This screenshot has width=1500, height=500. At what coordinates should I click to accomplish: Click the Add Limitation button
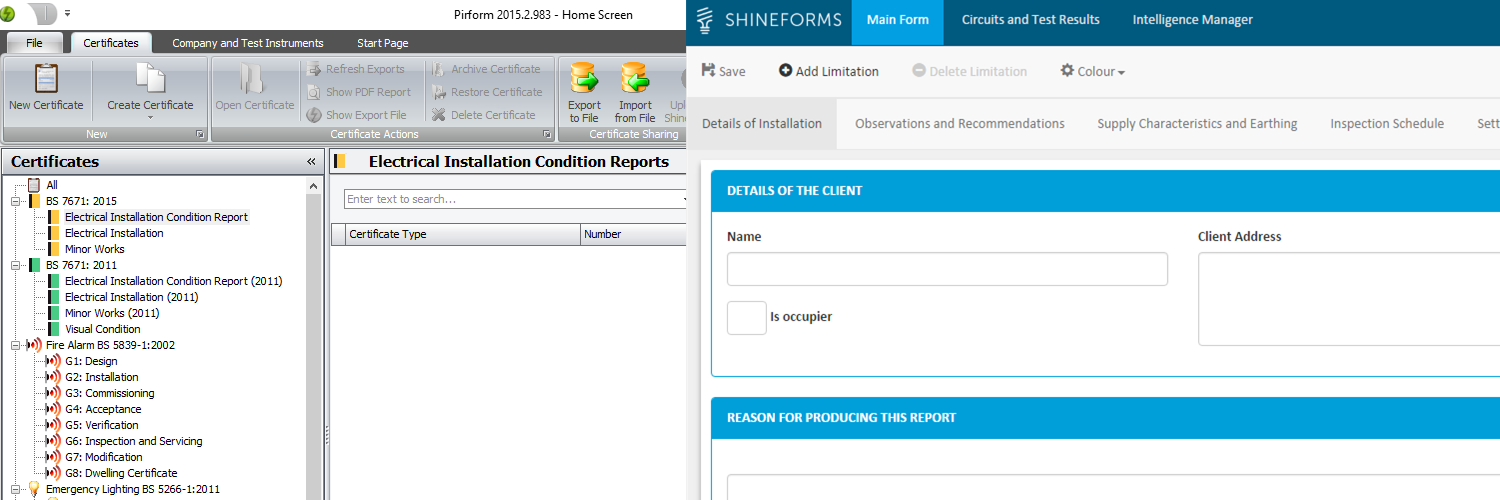[x=829, y=71]
